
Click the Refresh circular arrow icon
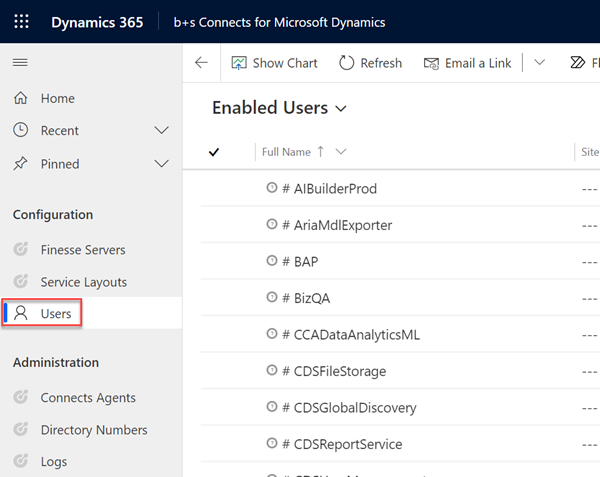pos(346,63)
